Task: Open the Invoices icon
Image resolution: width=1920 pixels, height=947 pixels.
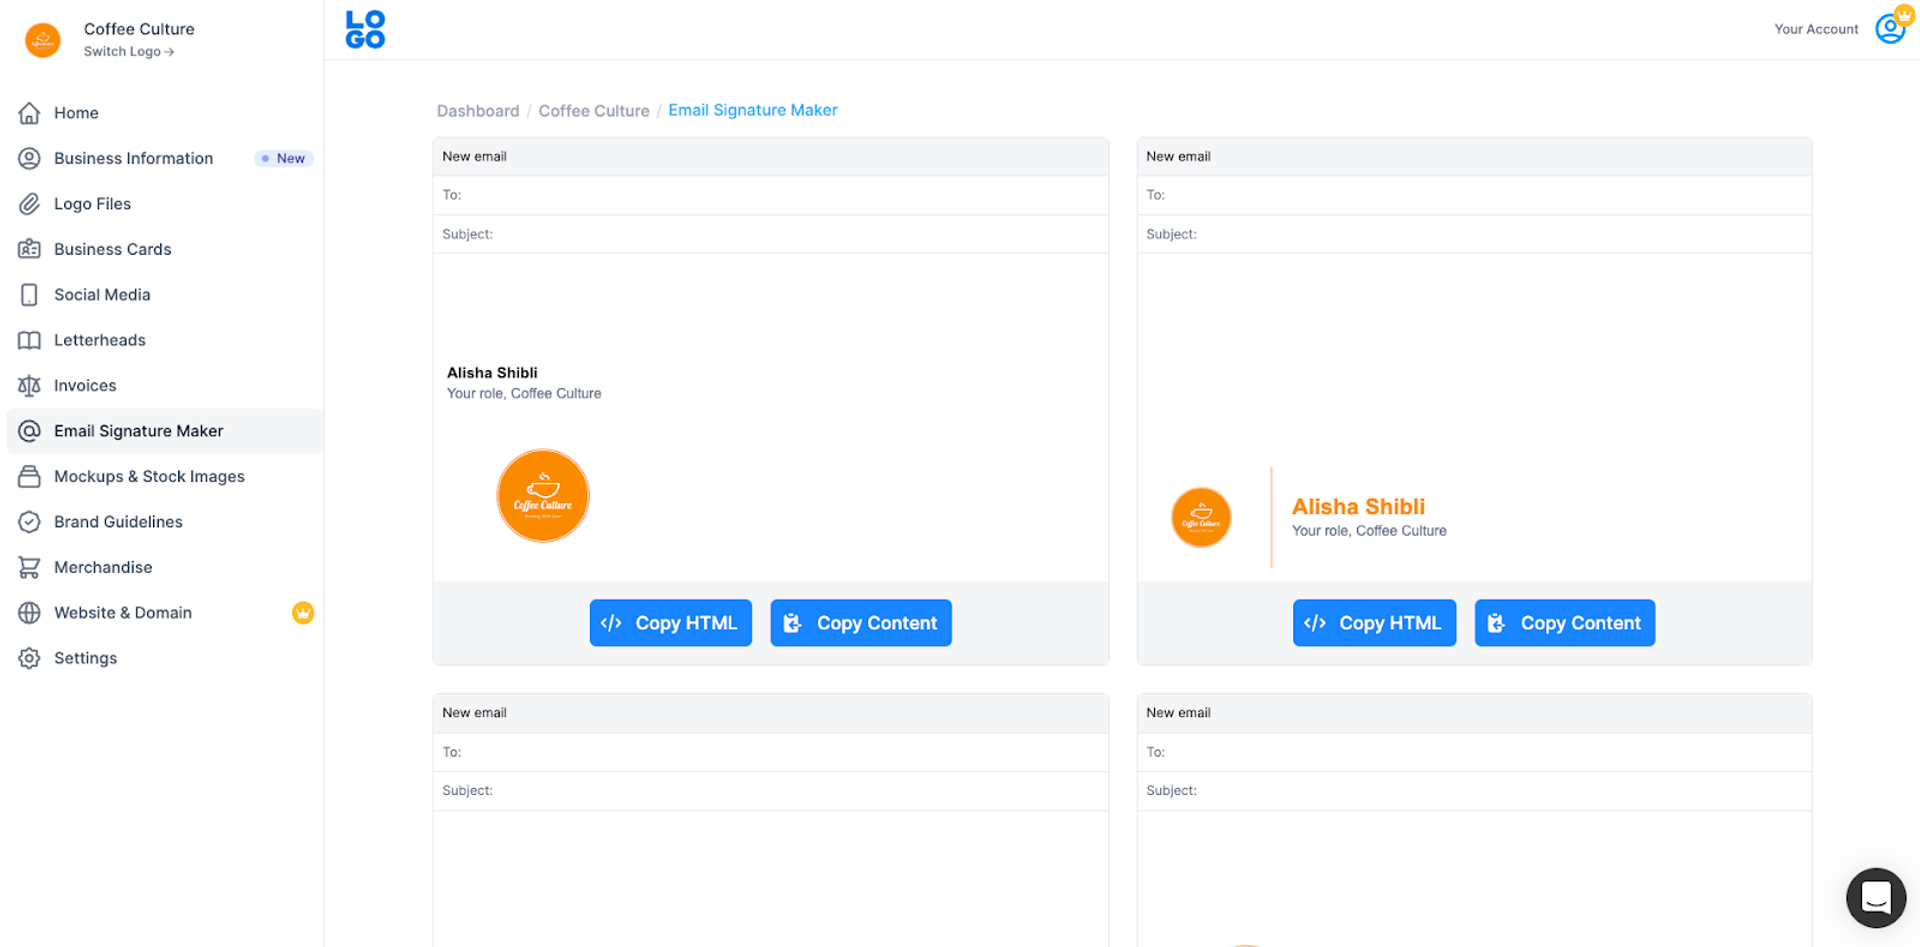Action: click(30, 385)
